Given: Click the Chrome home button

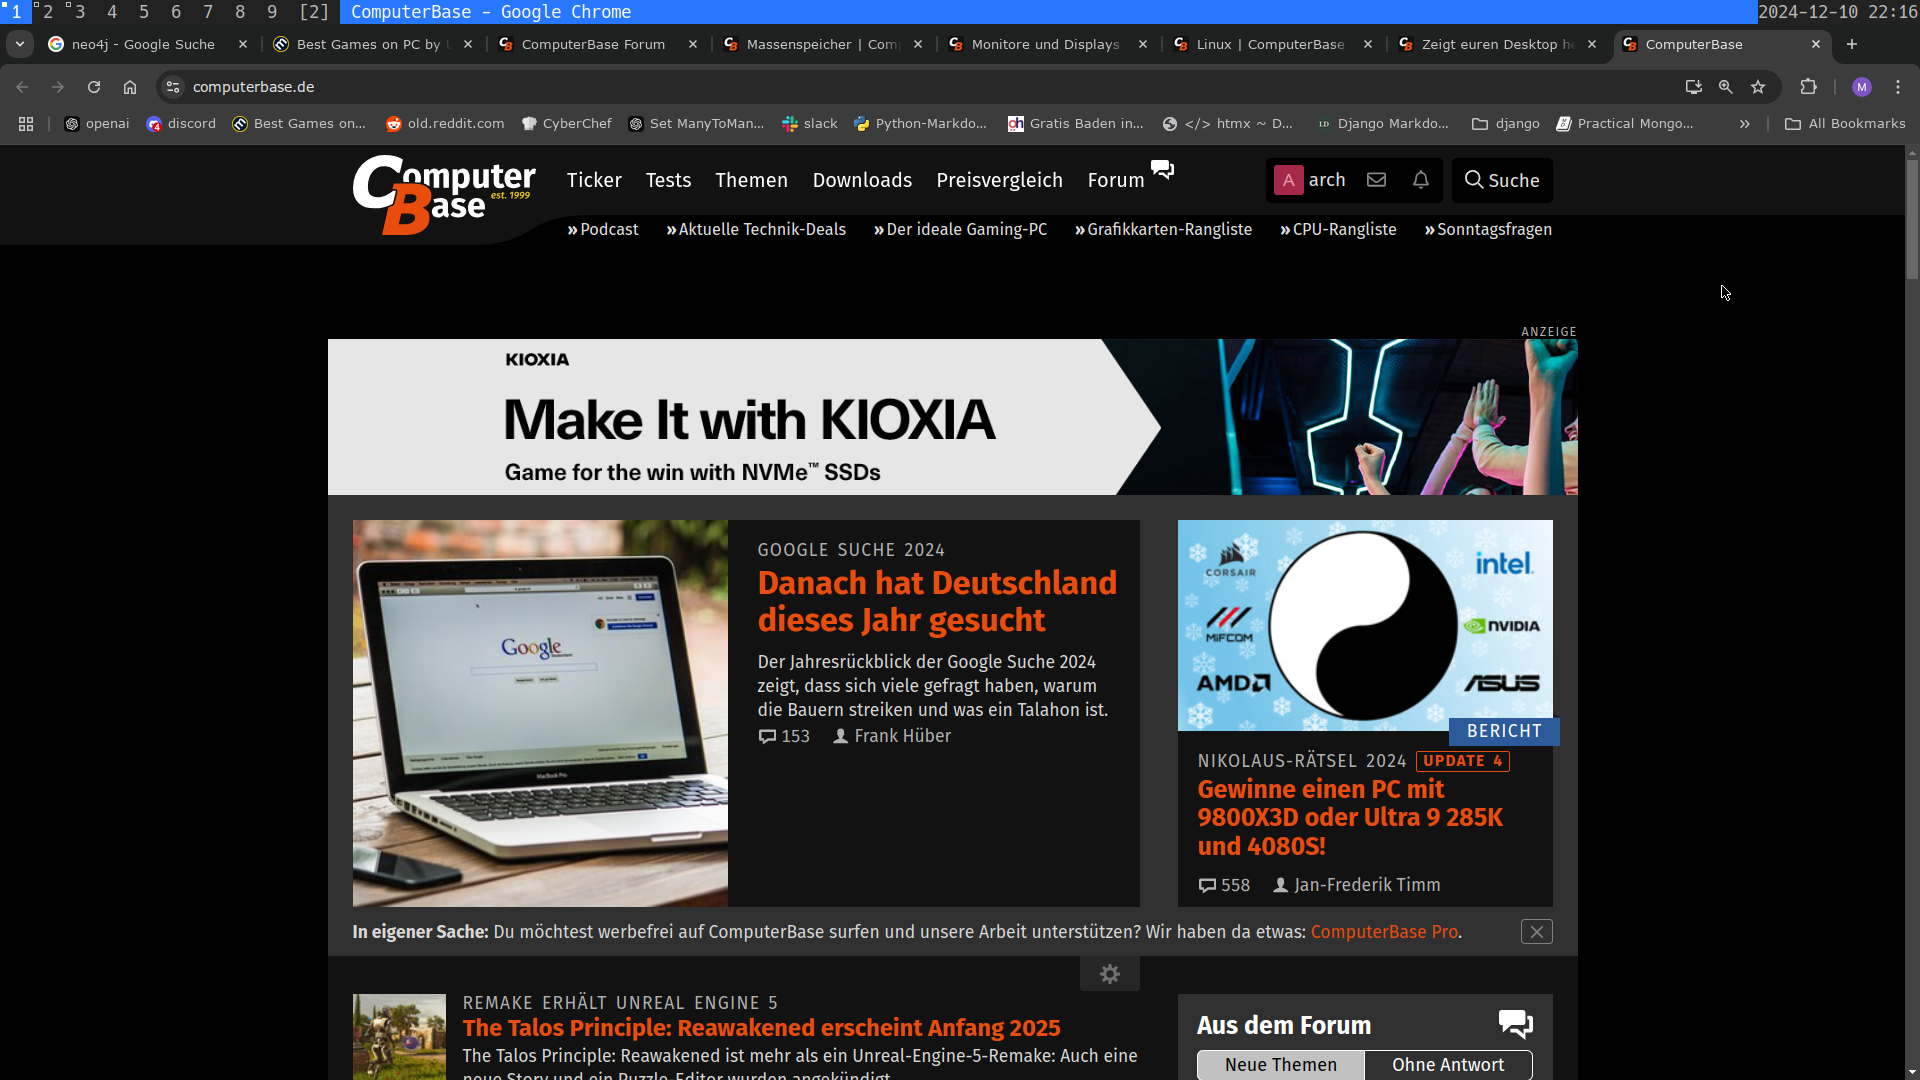Looking at the screenshot, I should click(130, 87).
